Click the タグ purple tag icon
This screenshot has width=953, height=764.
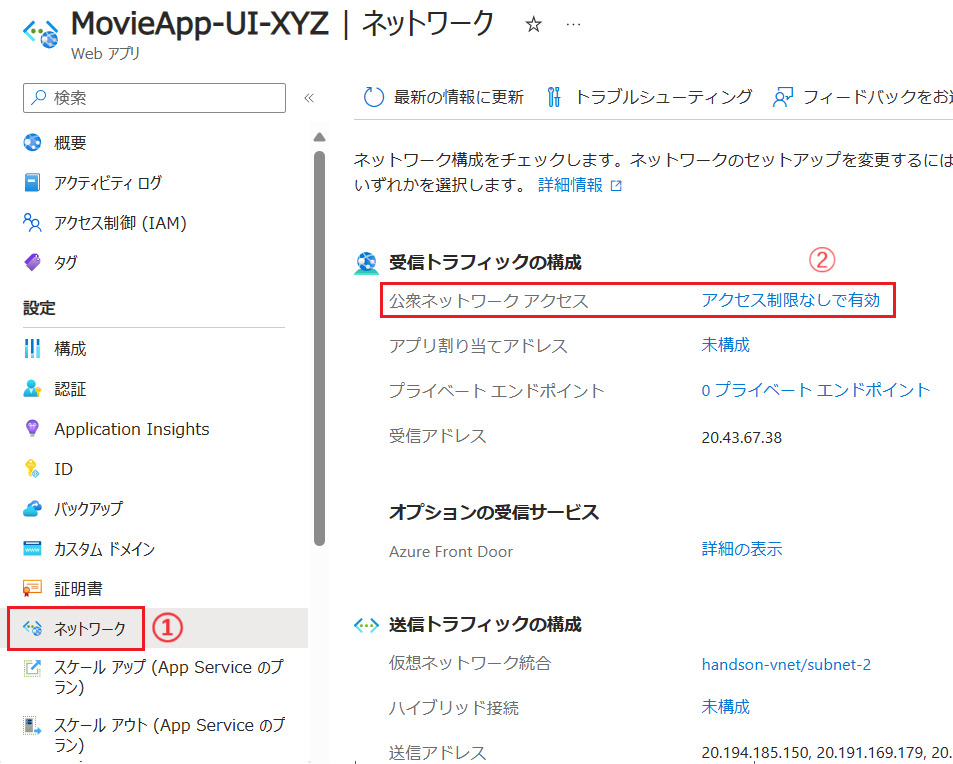click(32, 262)
